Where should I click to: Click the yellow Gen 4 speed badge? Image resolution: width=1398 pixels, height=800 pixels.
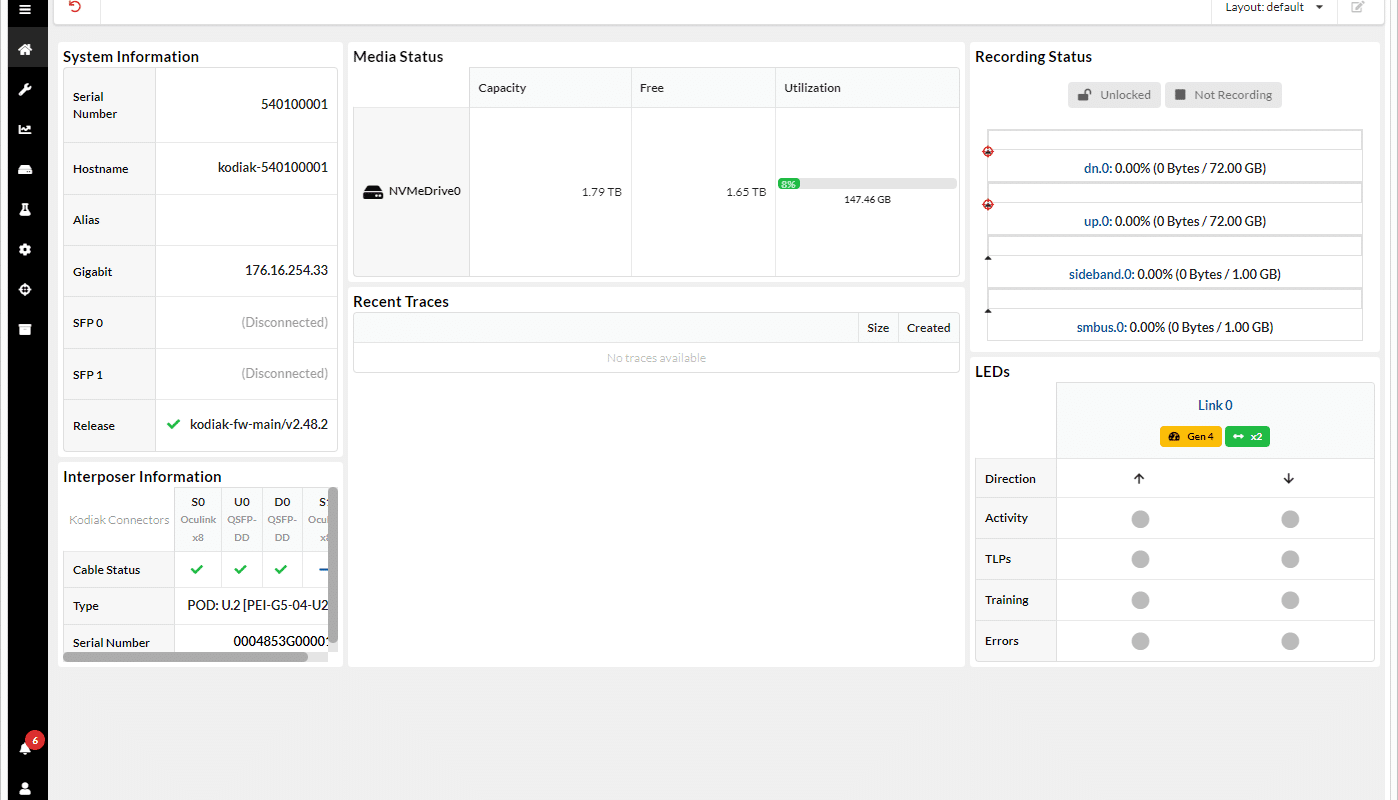click(x=1190, y=437)
